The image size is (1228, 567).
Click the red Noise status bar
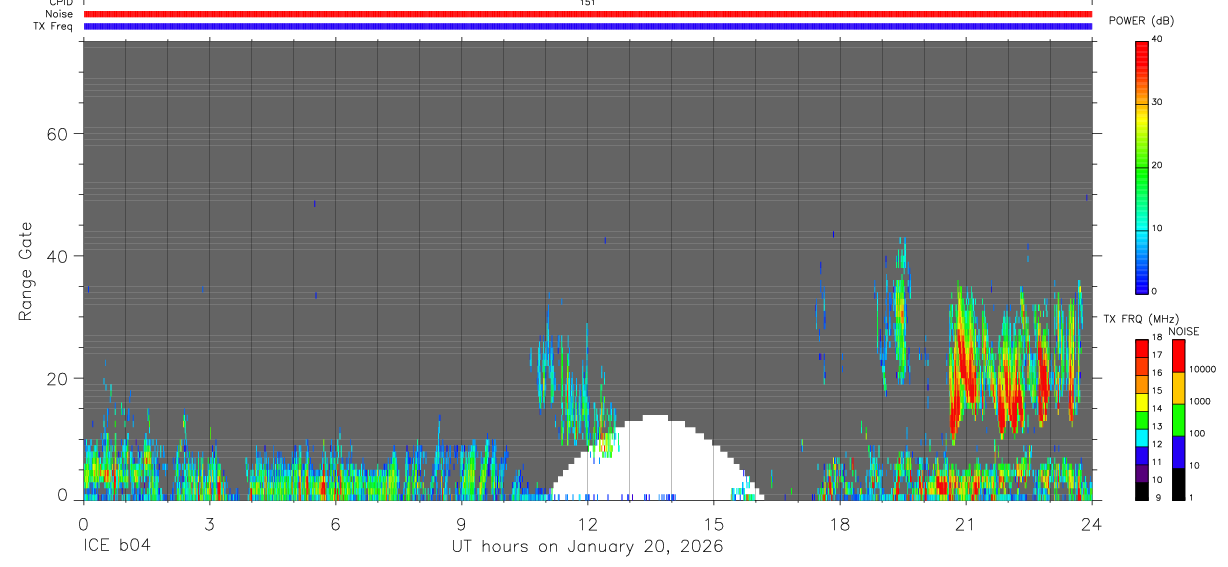(x=588, y=14)
